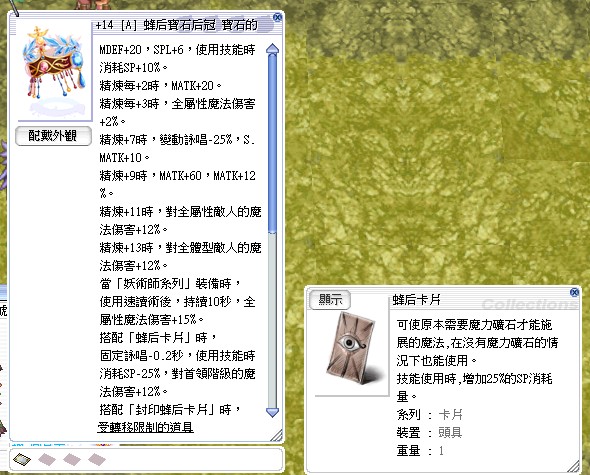Click the scrollbar down arrow in description
Image resolution: width=590 pixels, height=475 pixels.
[272, 412]
